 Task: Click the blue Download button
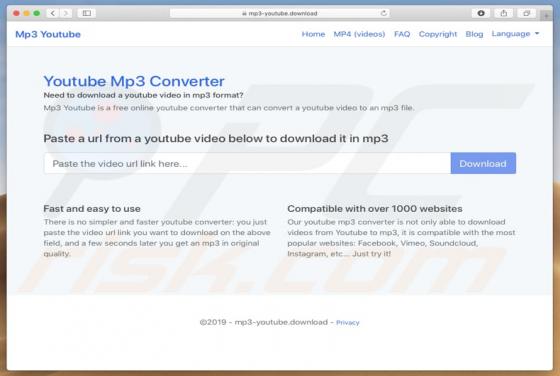click(483, 164)
